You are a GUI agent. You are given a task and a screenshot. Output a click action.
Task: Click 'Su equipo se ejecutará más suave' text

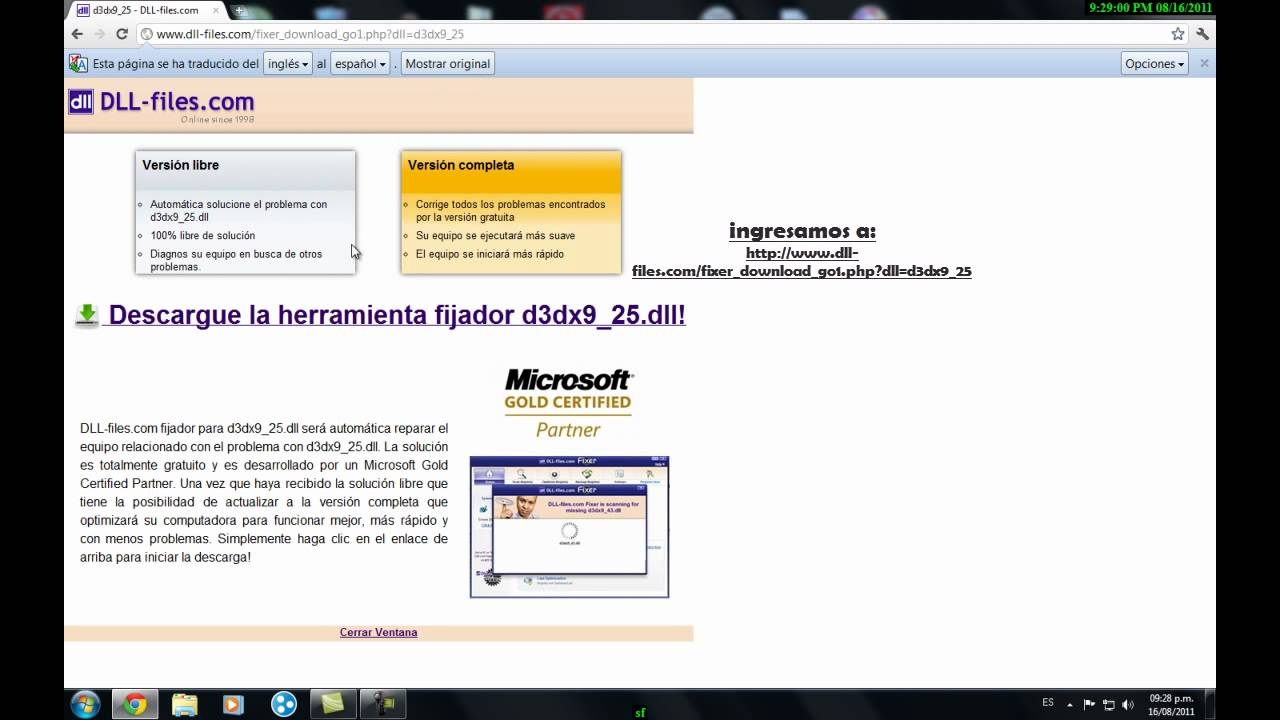coord(495,236)
